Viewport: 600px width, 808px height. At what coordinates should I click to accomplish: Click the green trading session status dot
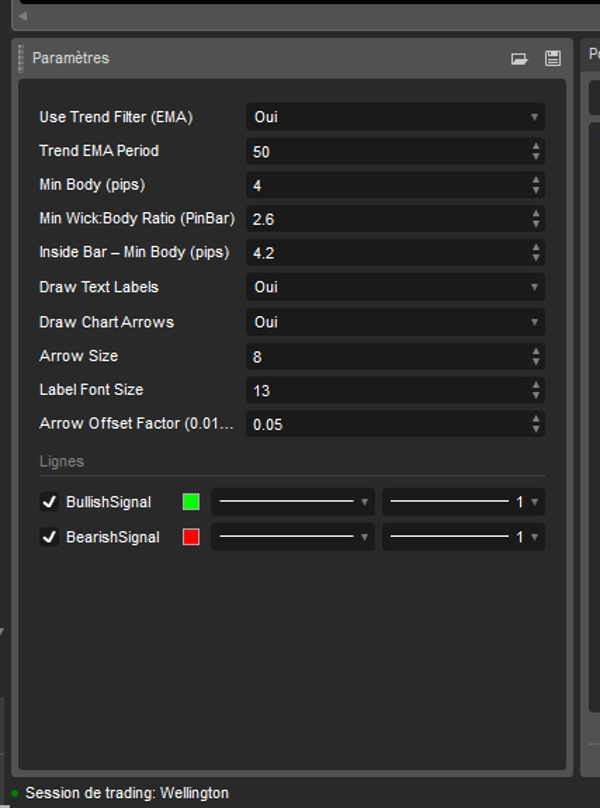pyautogui.click(x=16, y=793)
